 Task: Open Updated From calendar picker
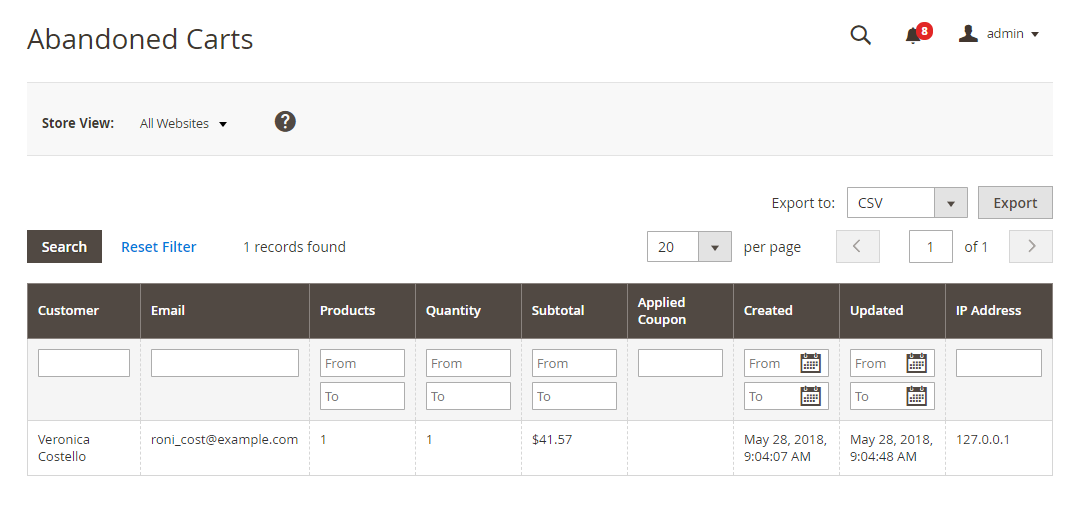coord(916,363)
